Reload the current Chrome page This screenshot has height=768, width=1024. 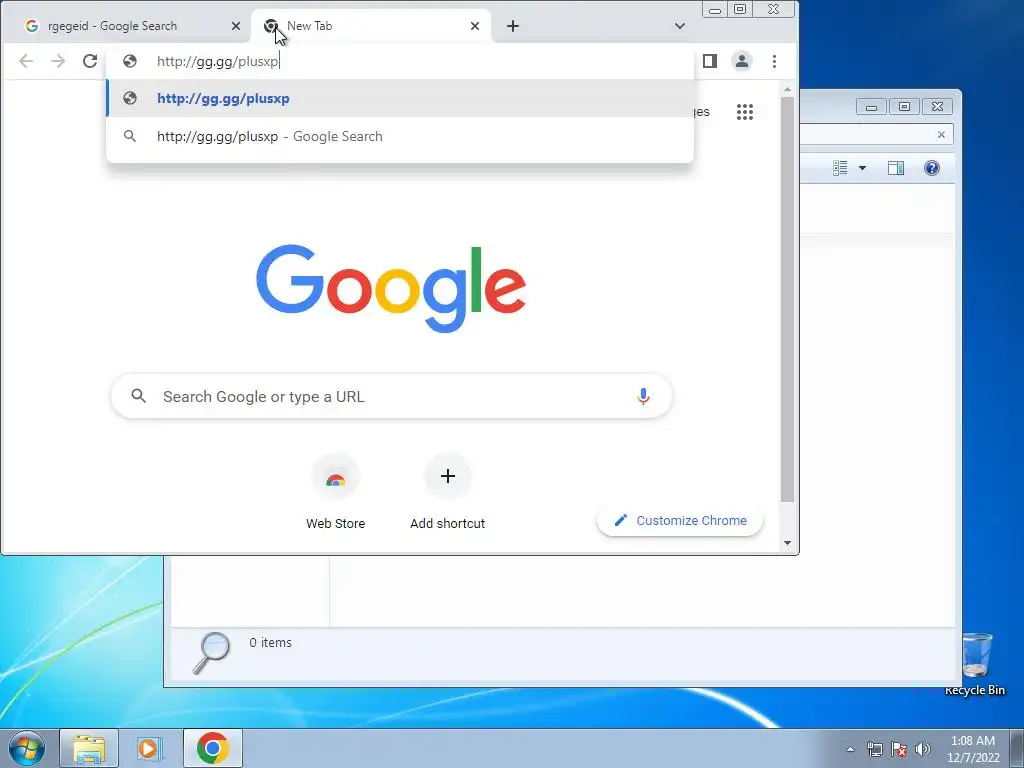click(x=90, y=61)
